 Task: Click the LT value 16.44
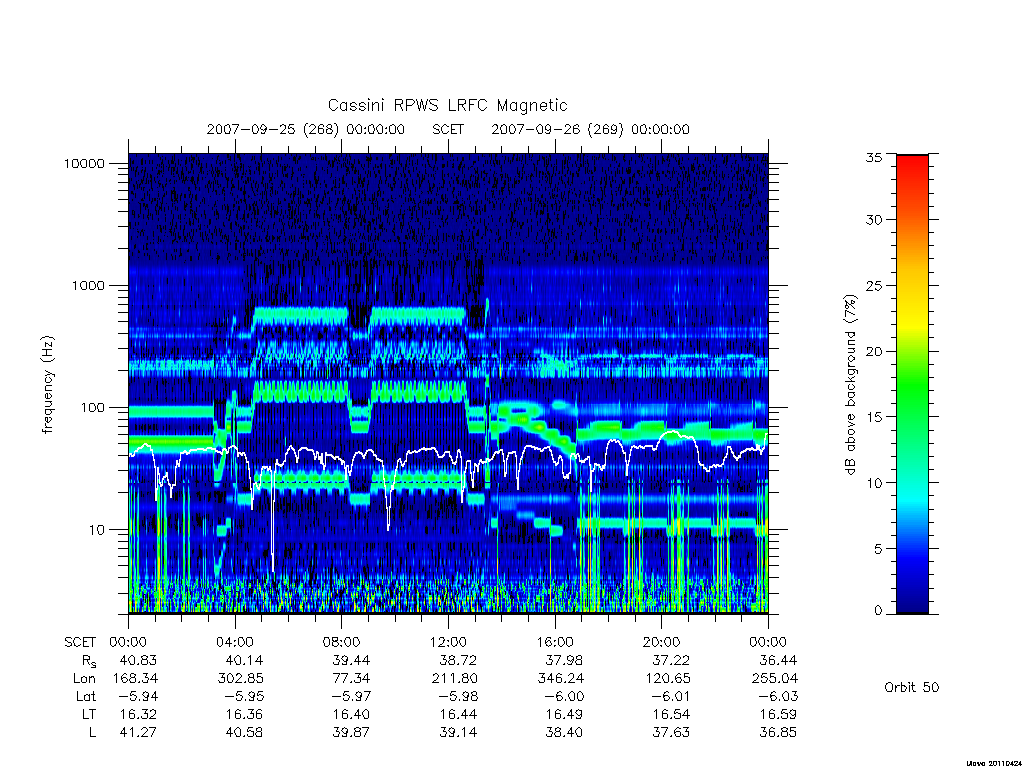click(458, 714)
